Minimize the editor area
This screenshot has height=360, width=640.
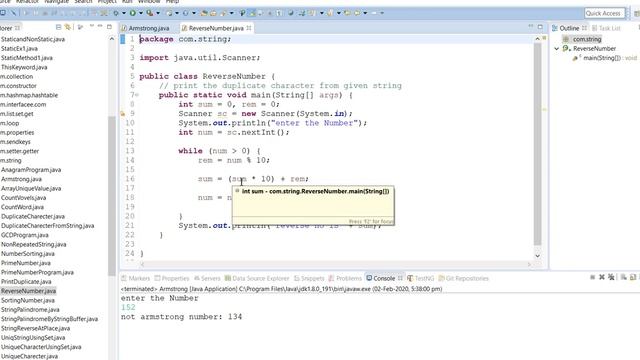coord(531,26)
